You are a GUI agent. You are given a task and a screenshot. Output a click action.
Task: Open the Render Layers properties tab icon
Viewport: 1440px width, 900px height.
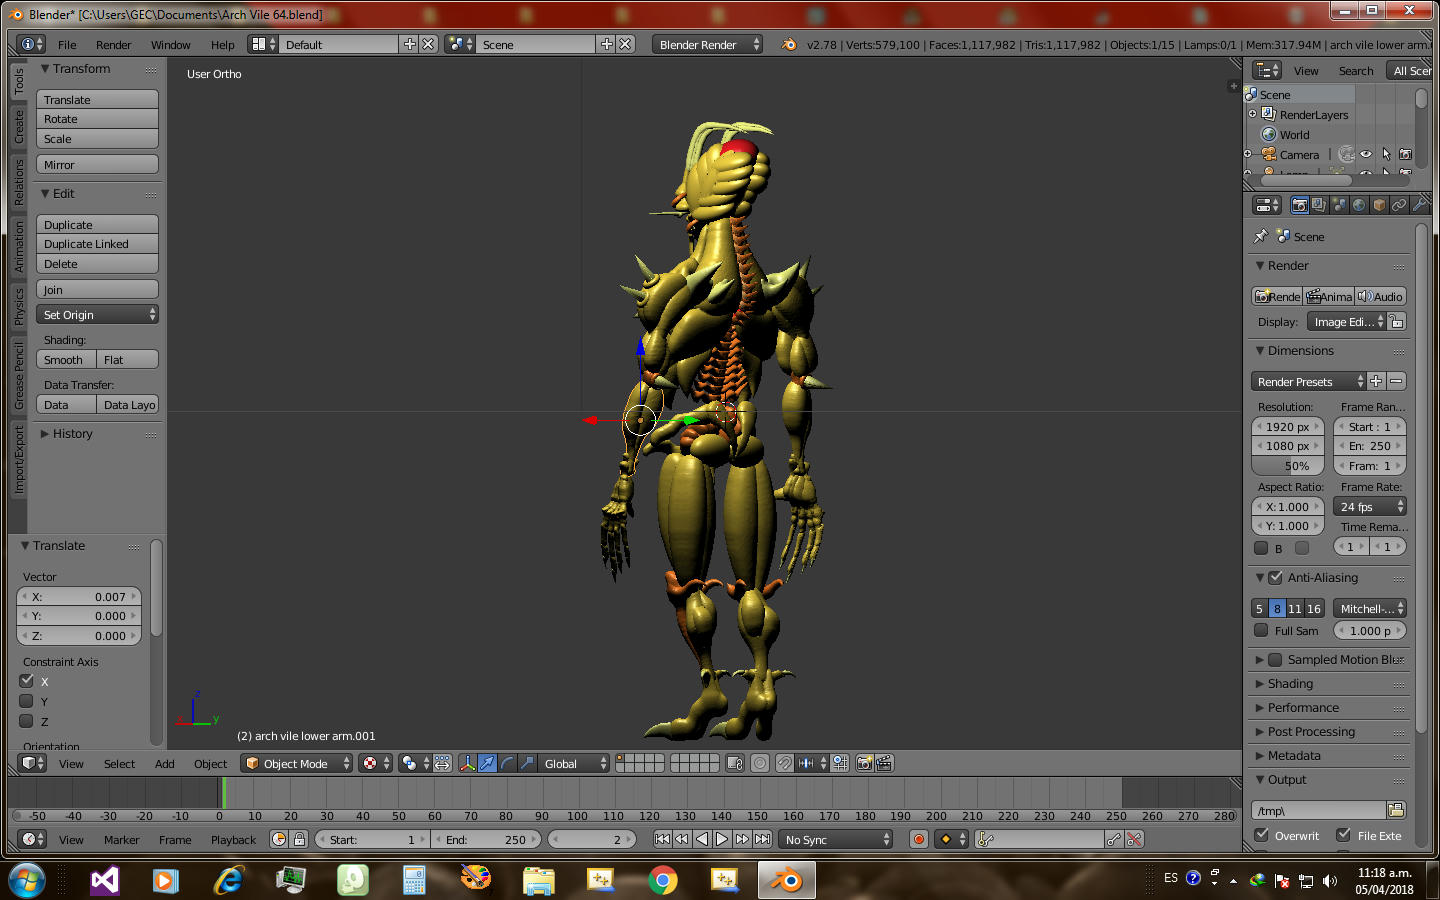tap(1319, 205)
